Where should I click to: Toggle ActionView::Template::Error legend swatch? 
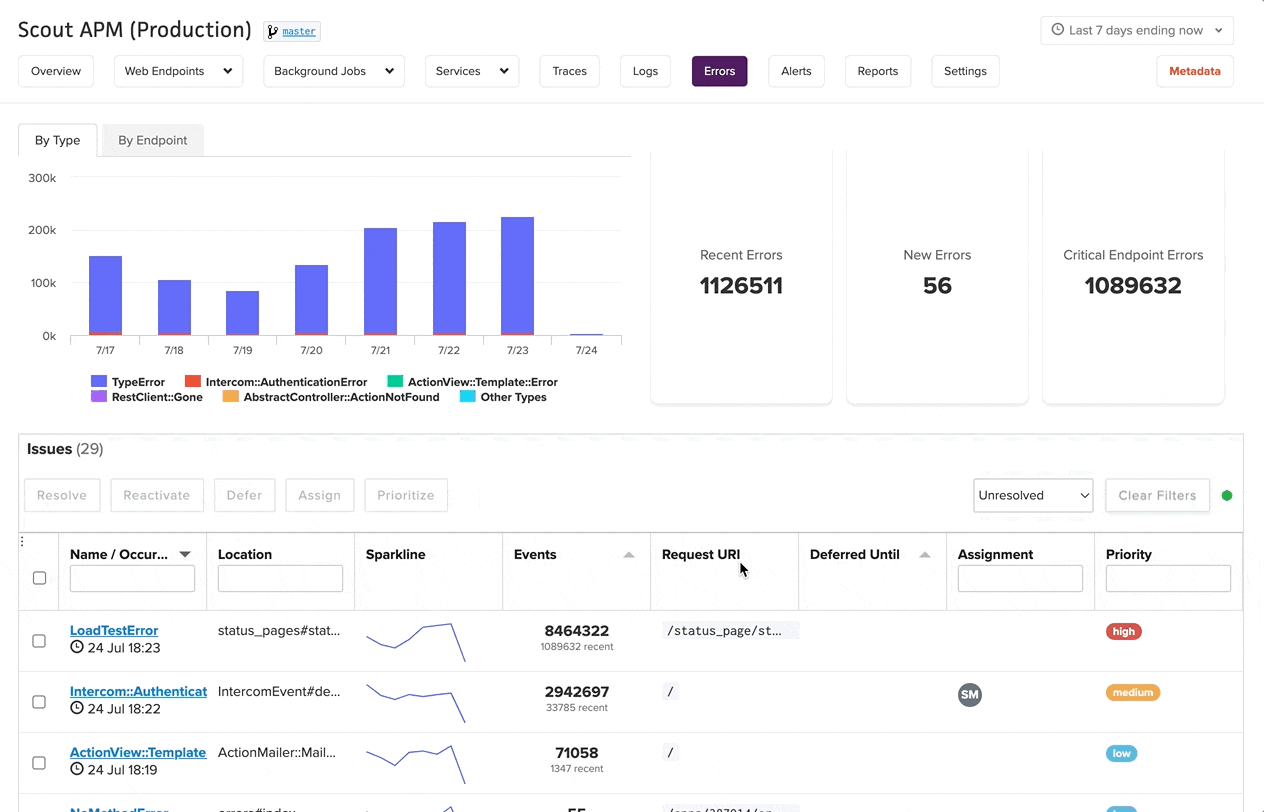click(x=395, y=382)
